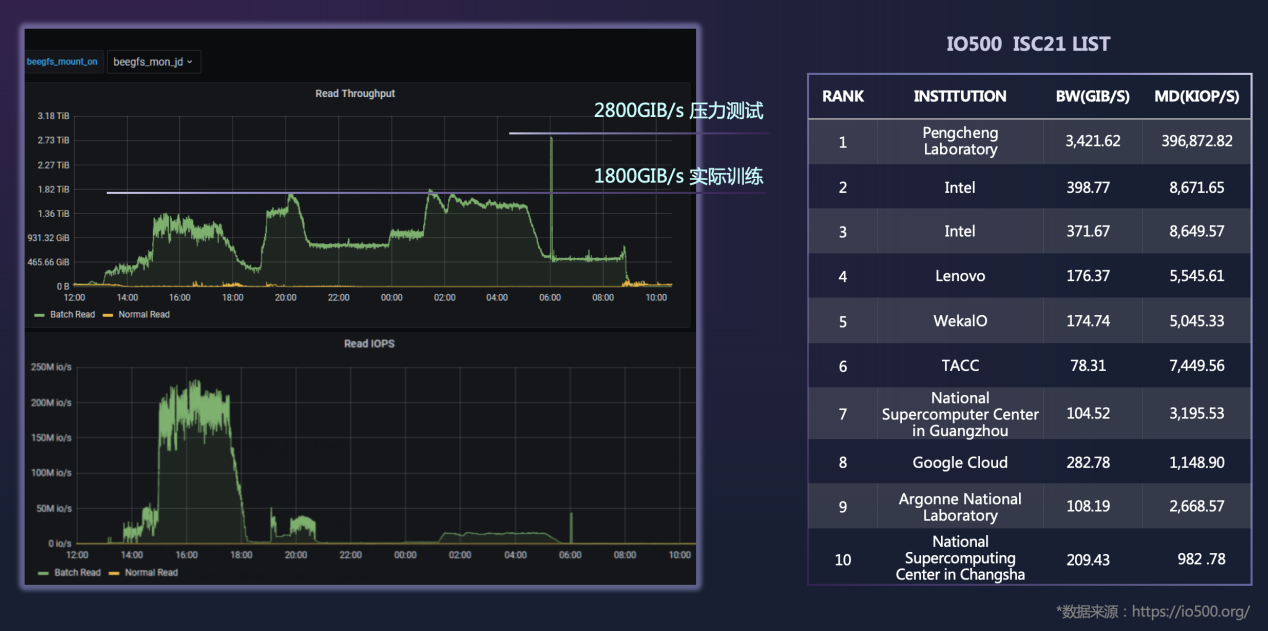This screenshot has height=631, width=1268.
Task: Click the rank 1 number cell
Action: point(843,142)
